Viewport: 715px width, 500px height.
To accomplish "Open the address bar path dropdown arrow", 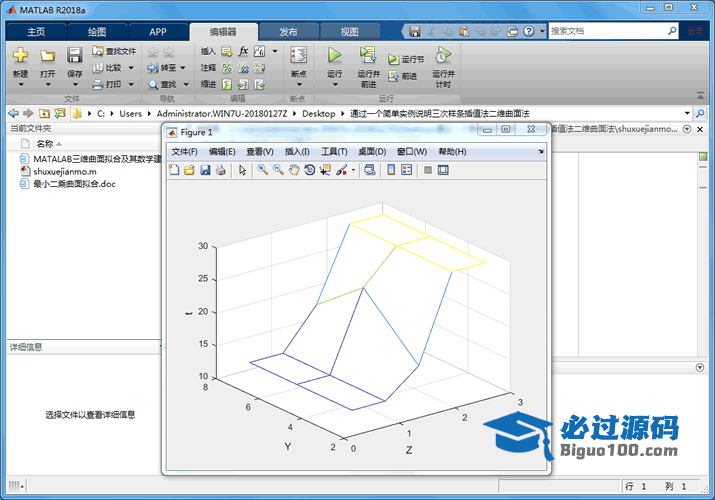I will pyautogui.click(x=687, y=113).
